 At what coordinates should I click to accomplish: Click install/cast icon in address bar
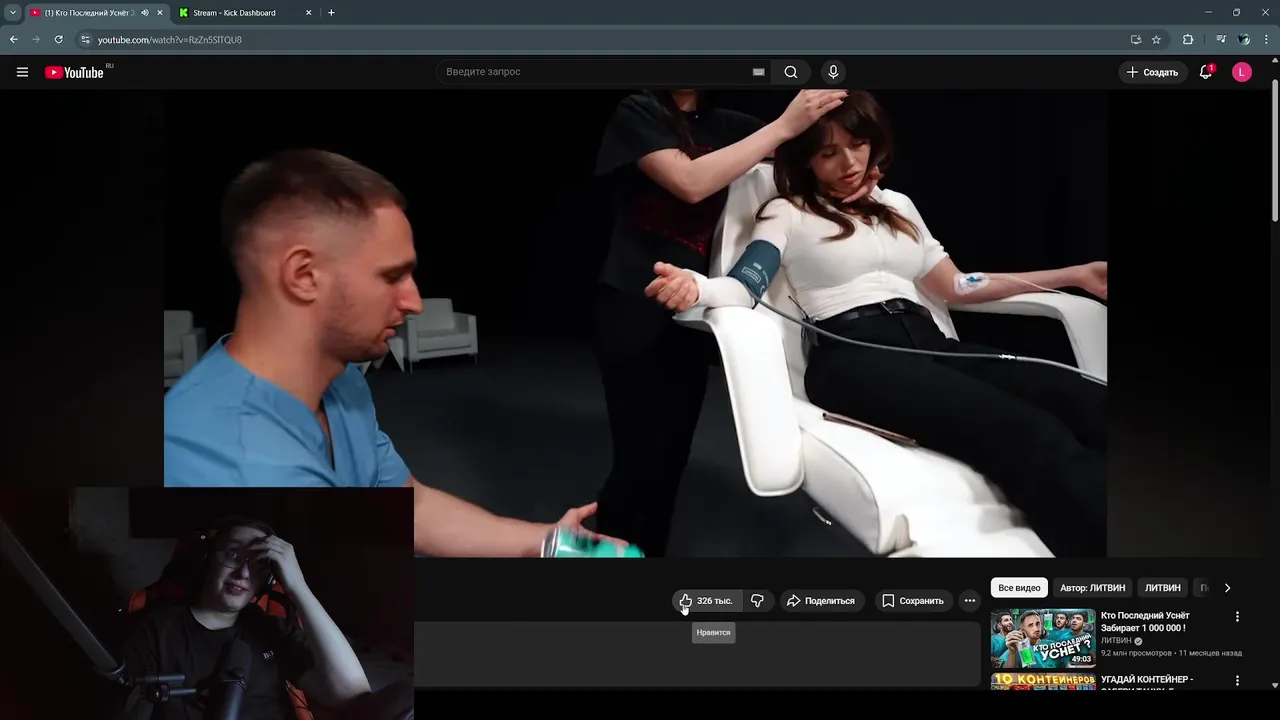point(1136,39)
